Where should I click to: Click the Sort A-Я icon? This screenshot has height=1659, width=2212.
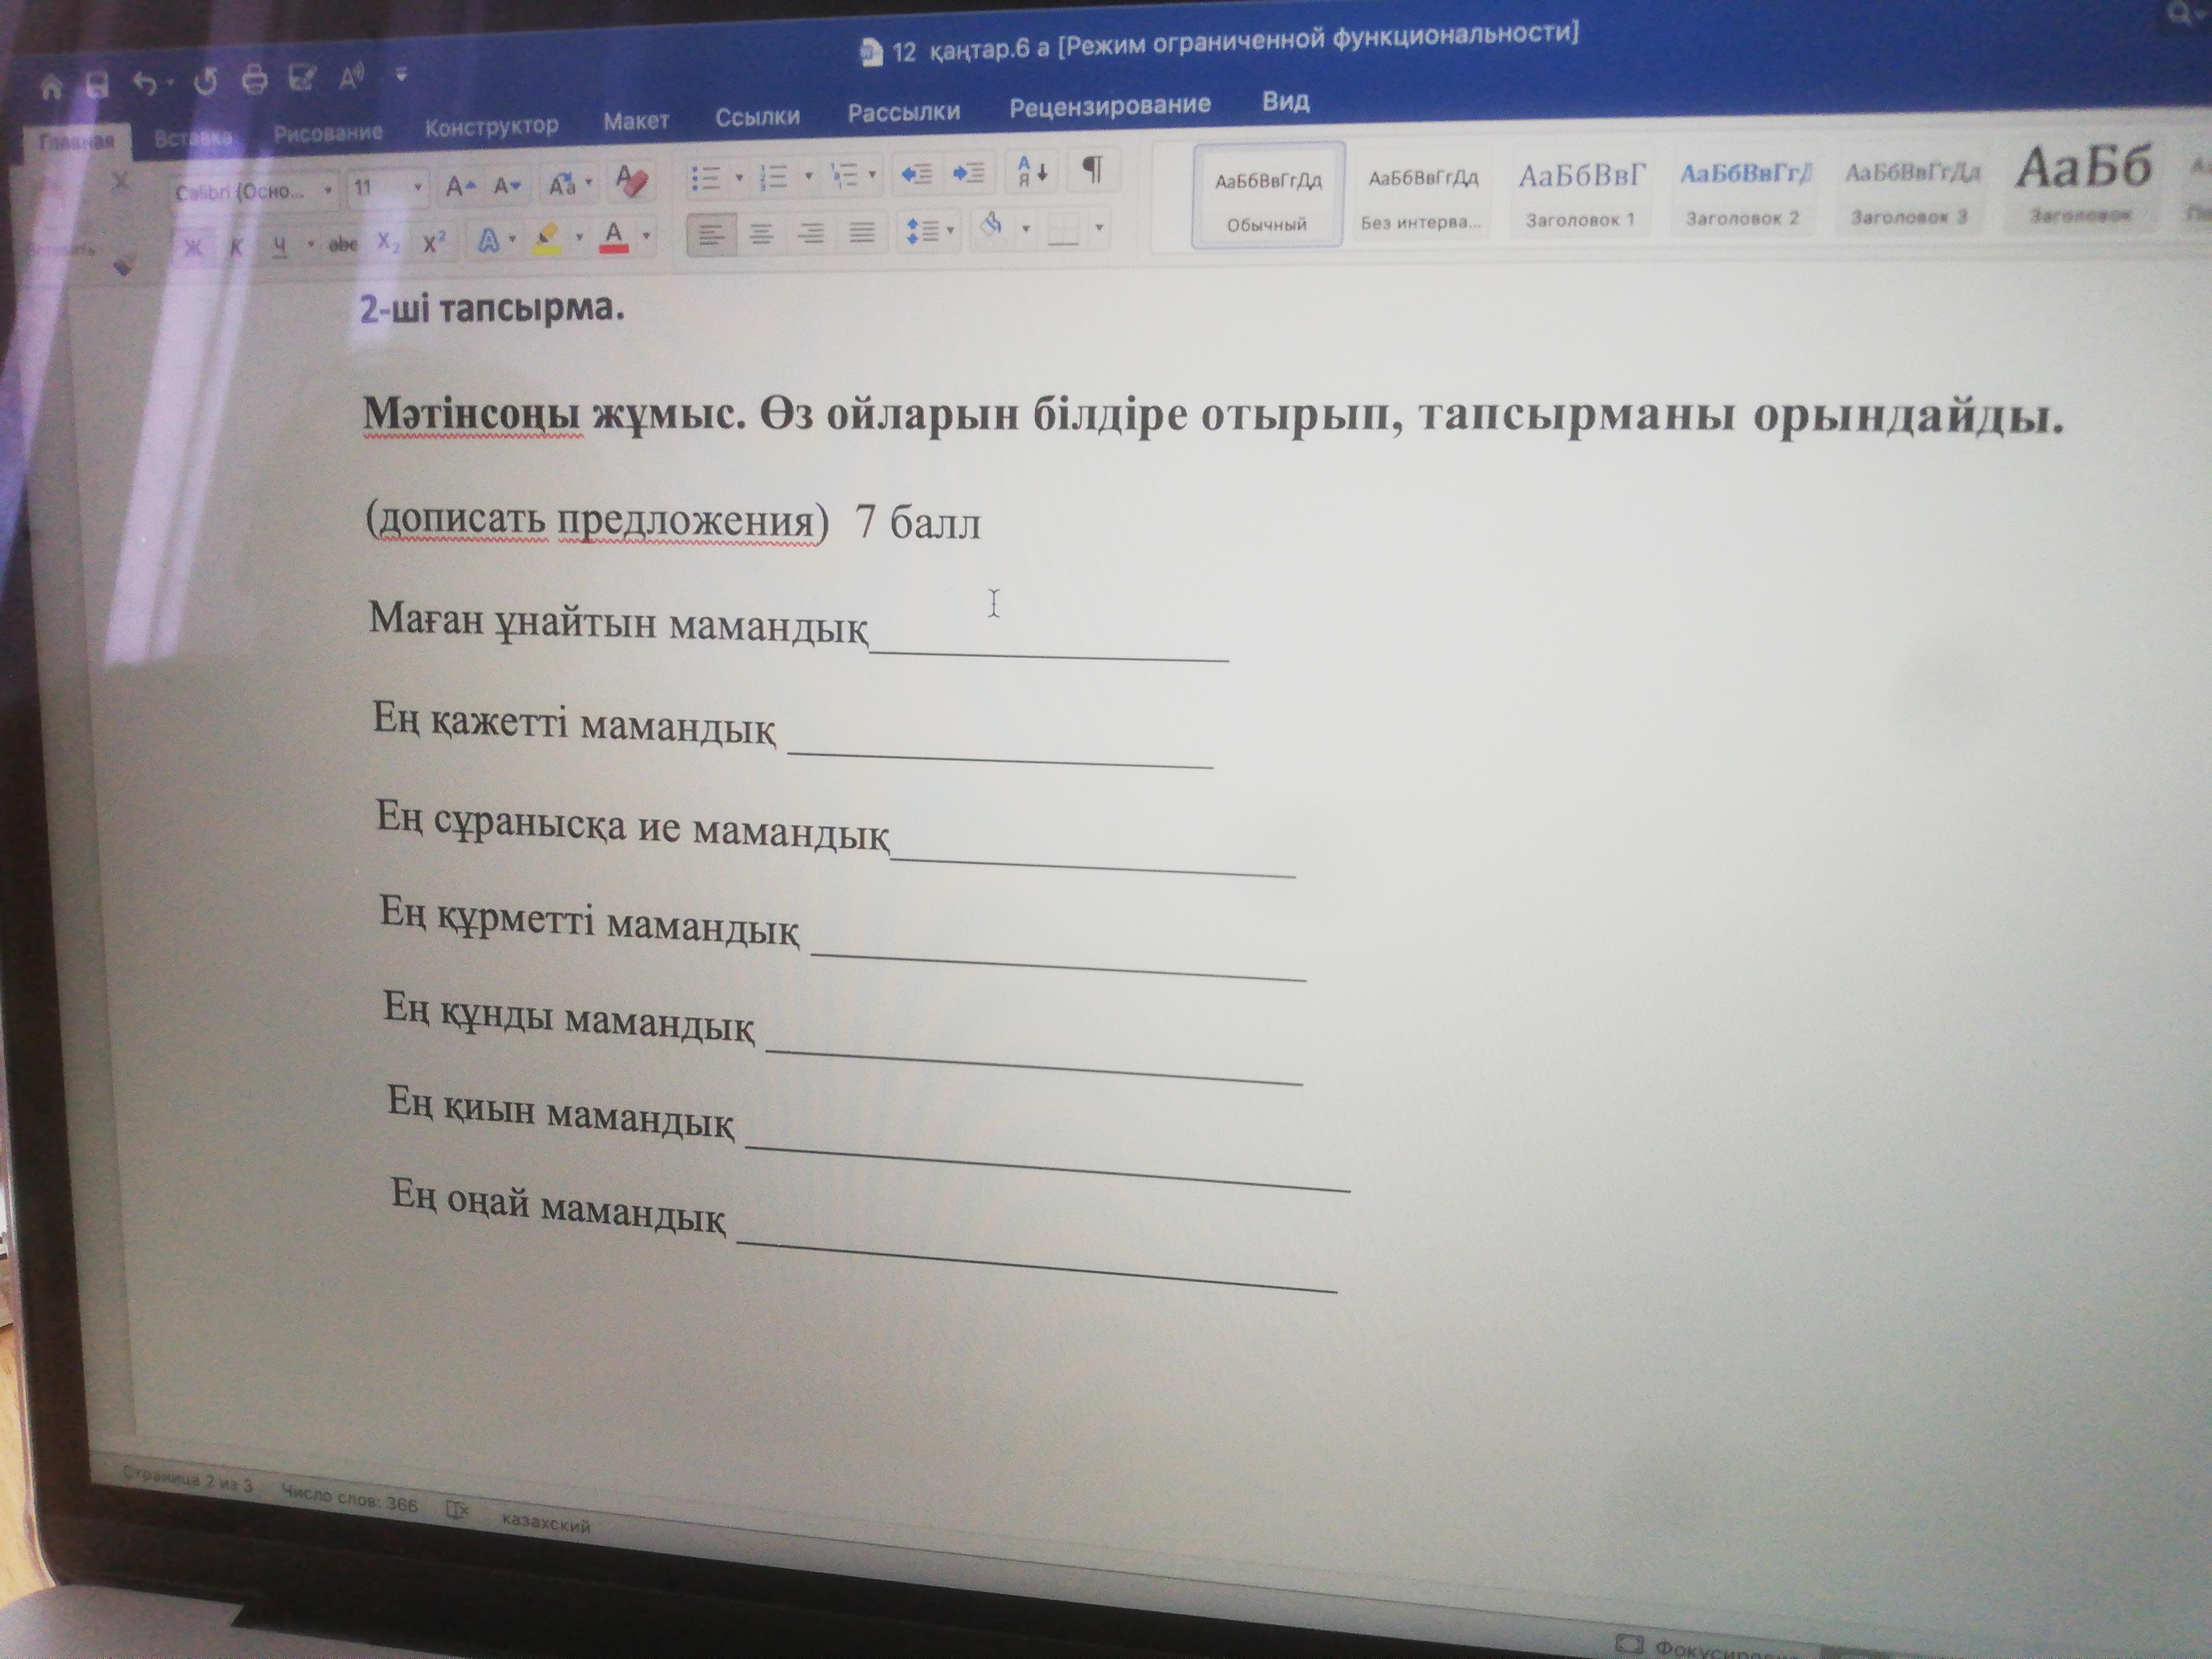(1032, 173)
